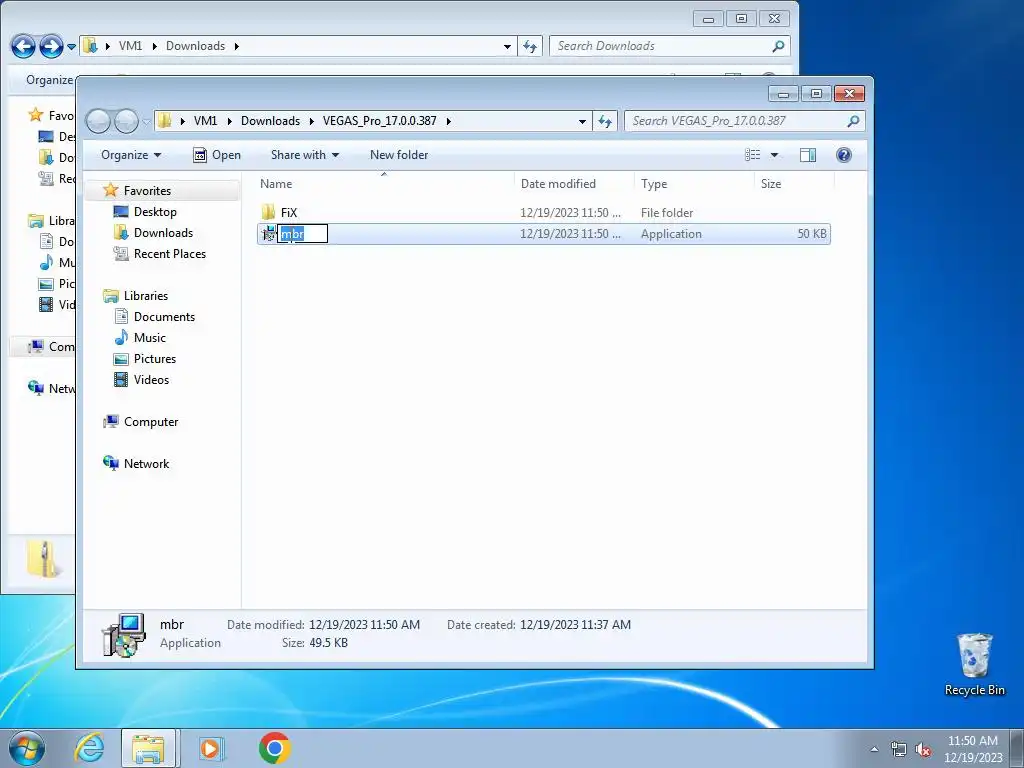1024x768 pixels.
Task: Click the Network globe icon
Action: (110, 463)
